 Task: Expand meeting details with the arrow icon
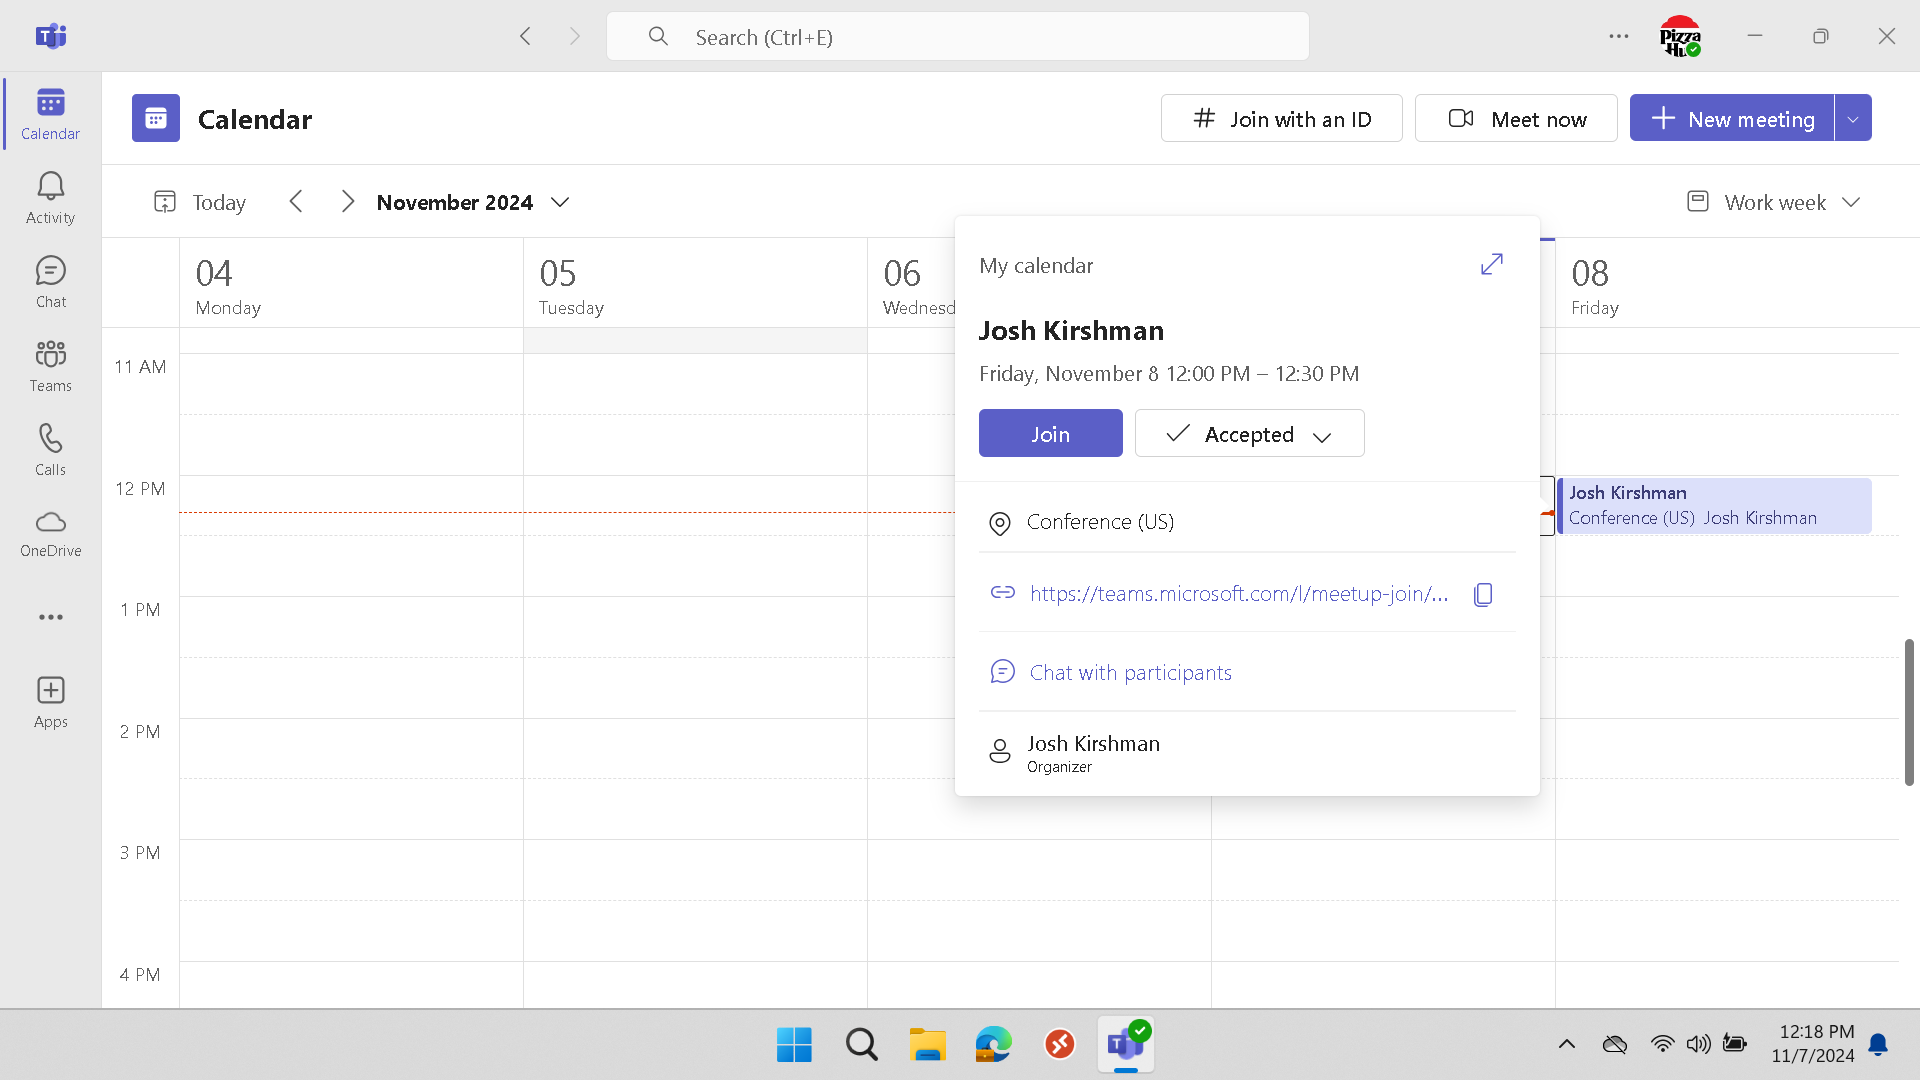coord(1491,264)
